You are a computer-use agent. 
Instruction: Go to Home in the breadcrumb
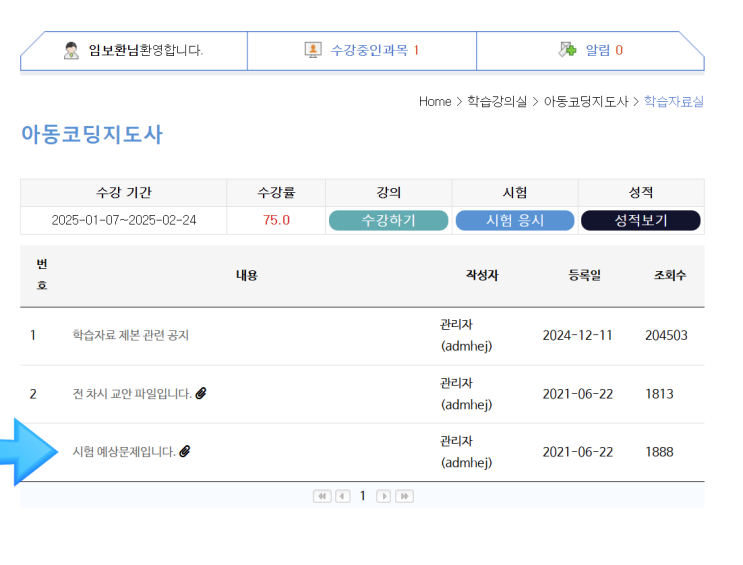click(435, 102)
